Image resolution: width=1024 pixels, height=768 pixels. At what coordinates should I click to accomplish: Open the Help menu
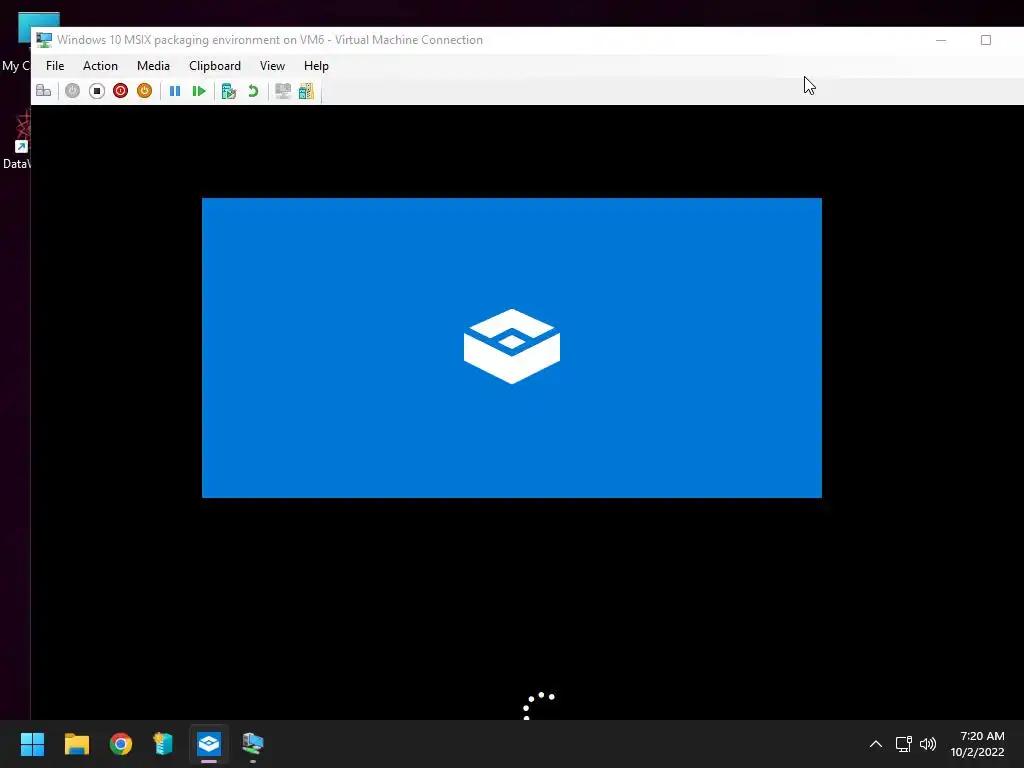pos(316,66)
